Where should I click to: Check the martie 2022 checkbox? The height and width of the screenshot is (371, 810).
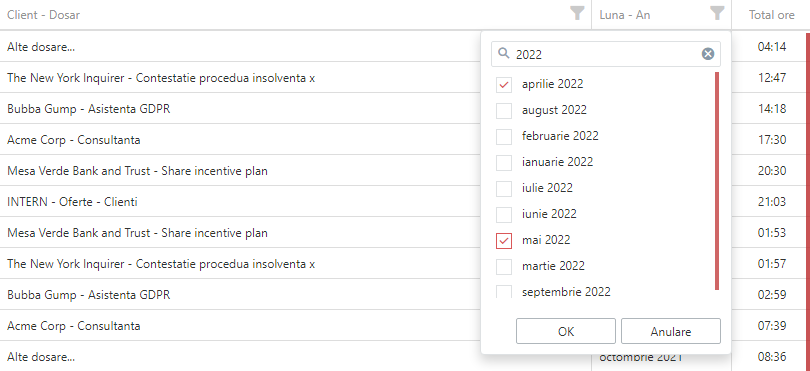pos(504,267)
